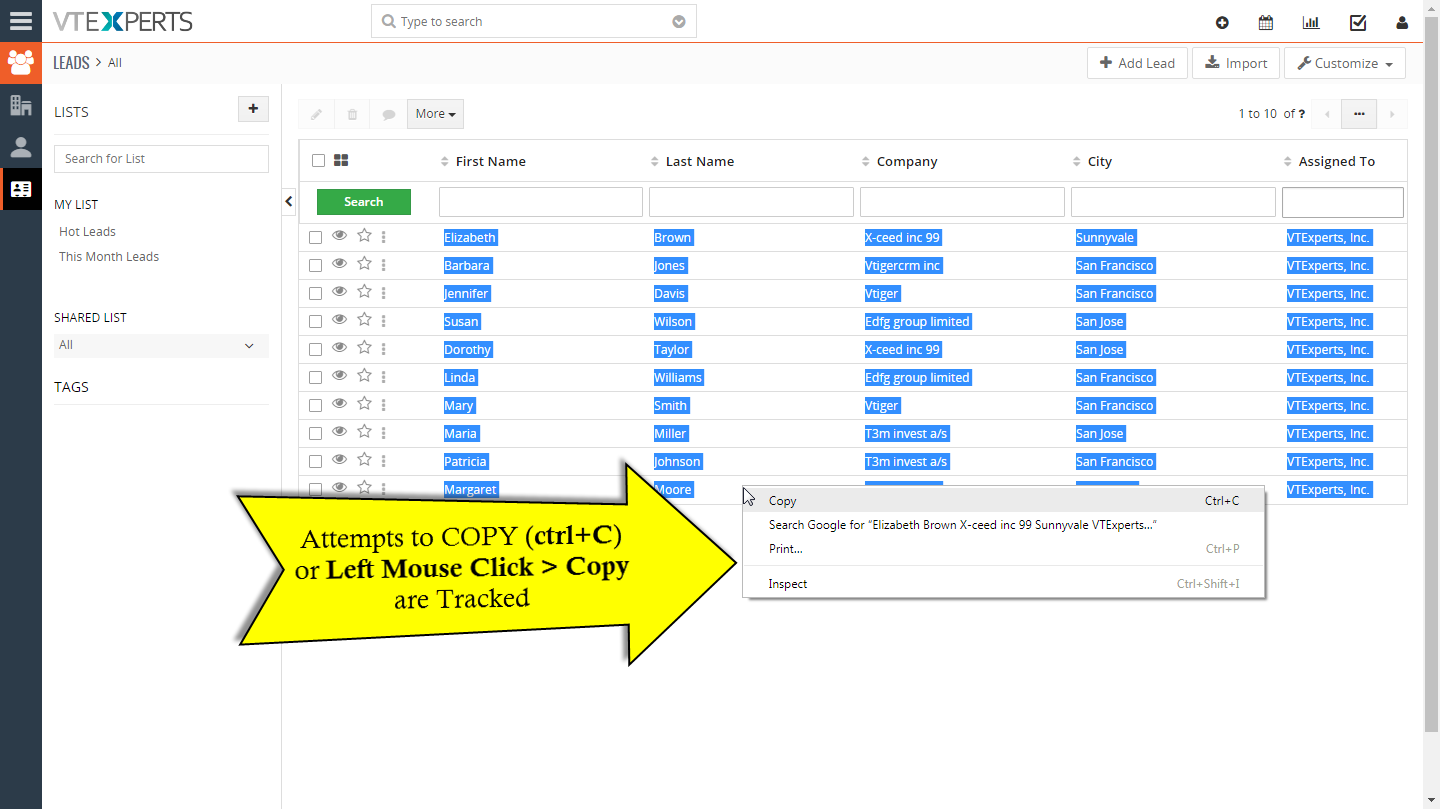Click the comment bubble toolbar icon
Viewport: 1440px width, 809px height.
pyautogui.click(x=389, y=114)
